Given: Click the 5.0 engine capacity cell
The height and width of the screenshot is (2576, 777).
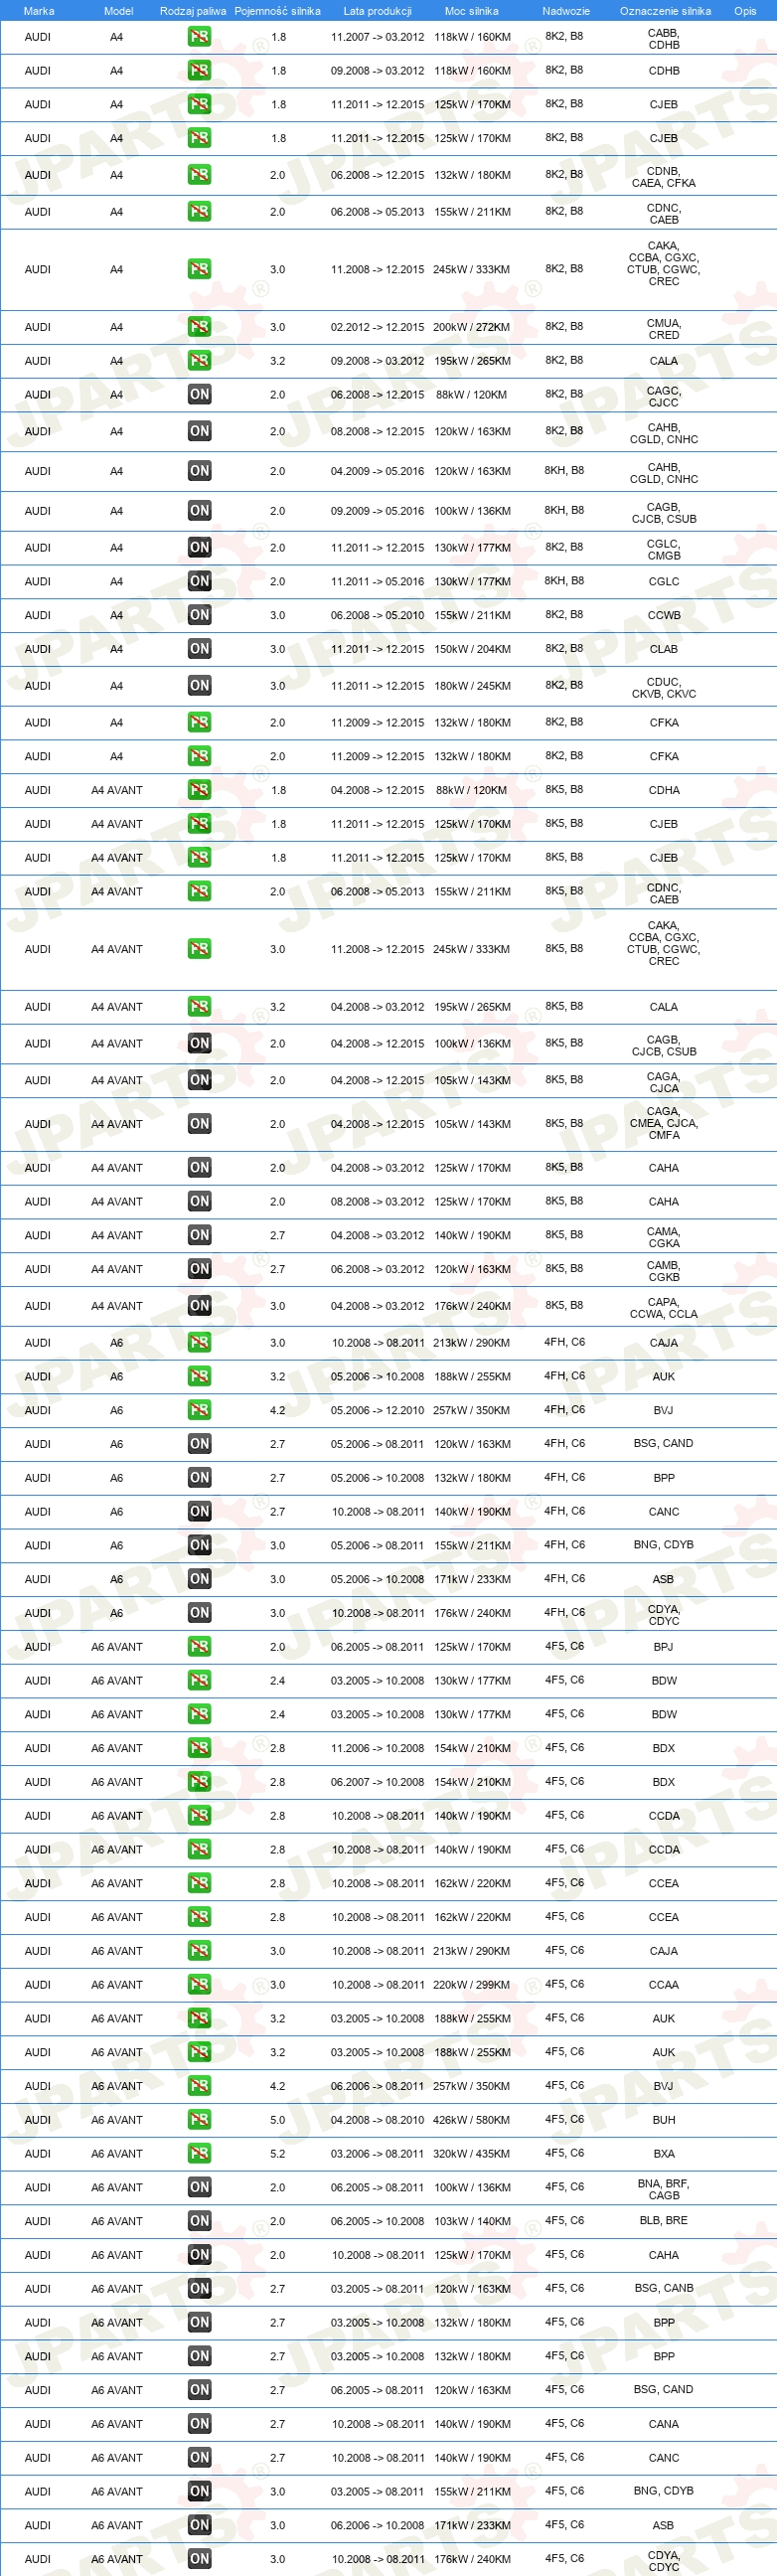Looking at the screenshot, I should 277,2120.
